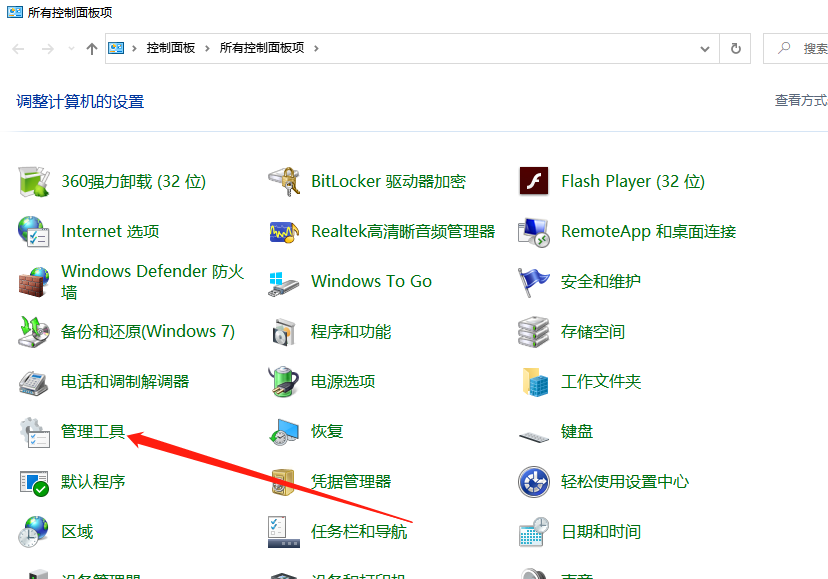Screen dimensions: 828x579
Task: Open the 安全和维护 flag icon
Action: click(533, 282)
